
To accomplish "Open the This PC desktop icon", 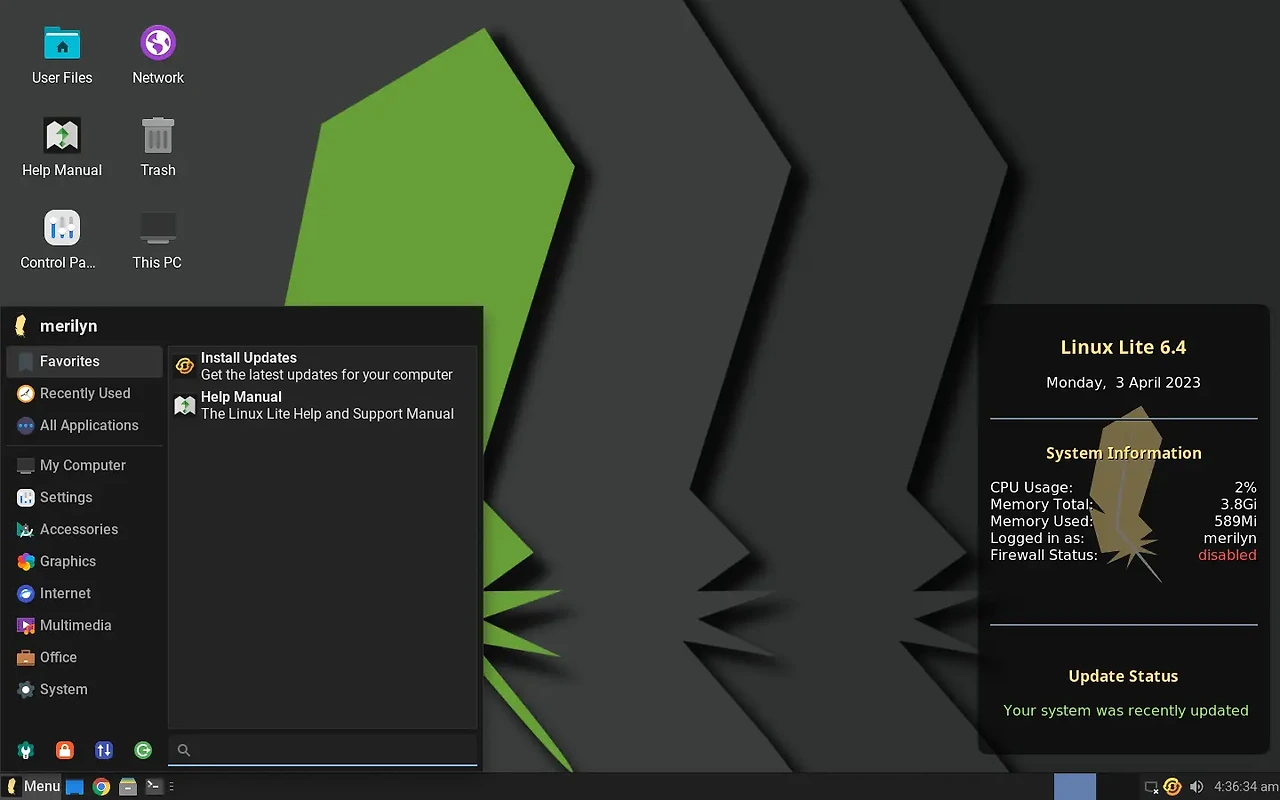I will (158, 240).
